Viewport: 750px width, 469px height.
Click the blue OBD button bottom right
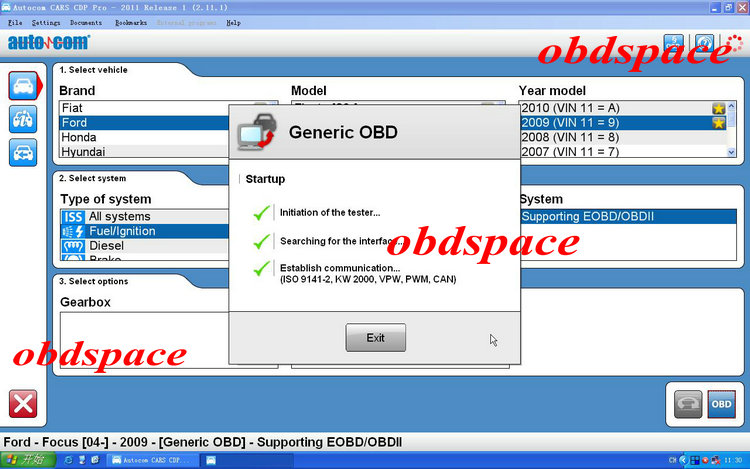(x=721, y=404)
